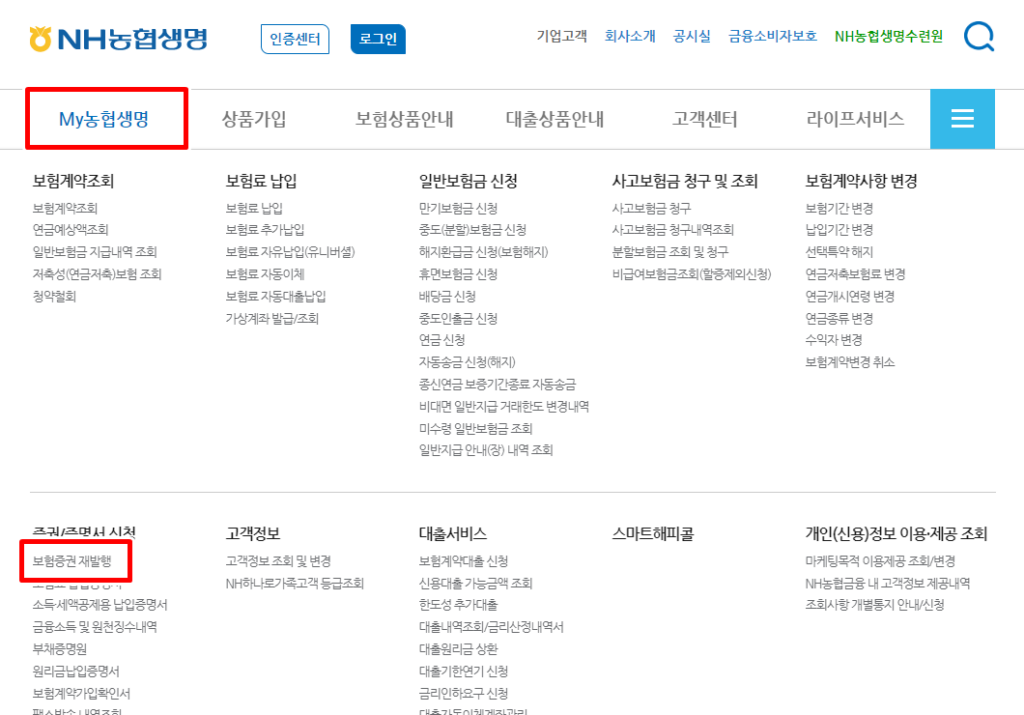Open 보험료 추가납입 entry
The image size is (1024, 715).
(x=264, y=230)
